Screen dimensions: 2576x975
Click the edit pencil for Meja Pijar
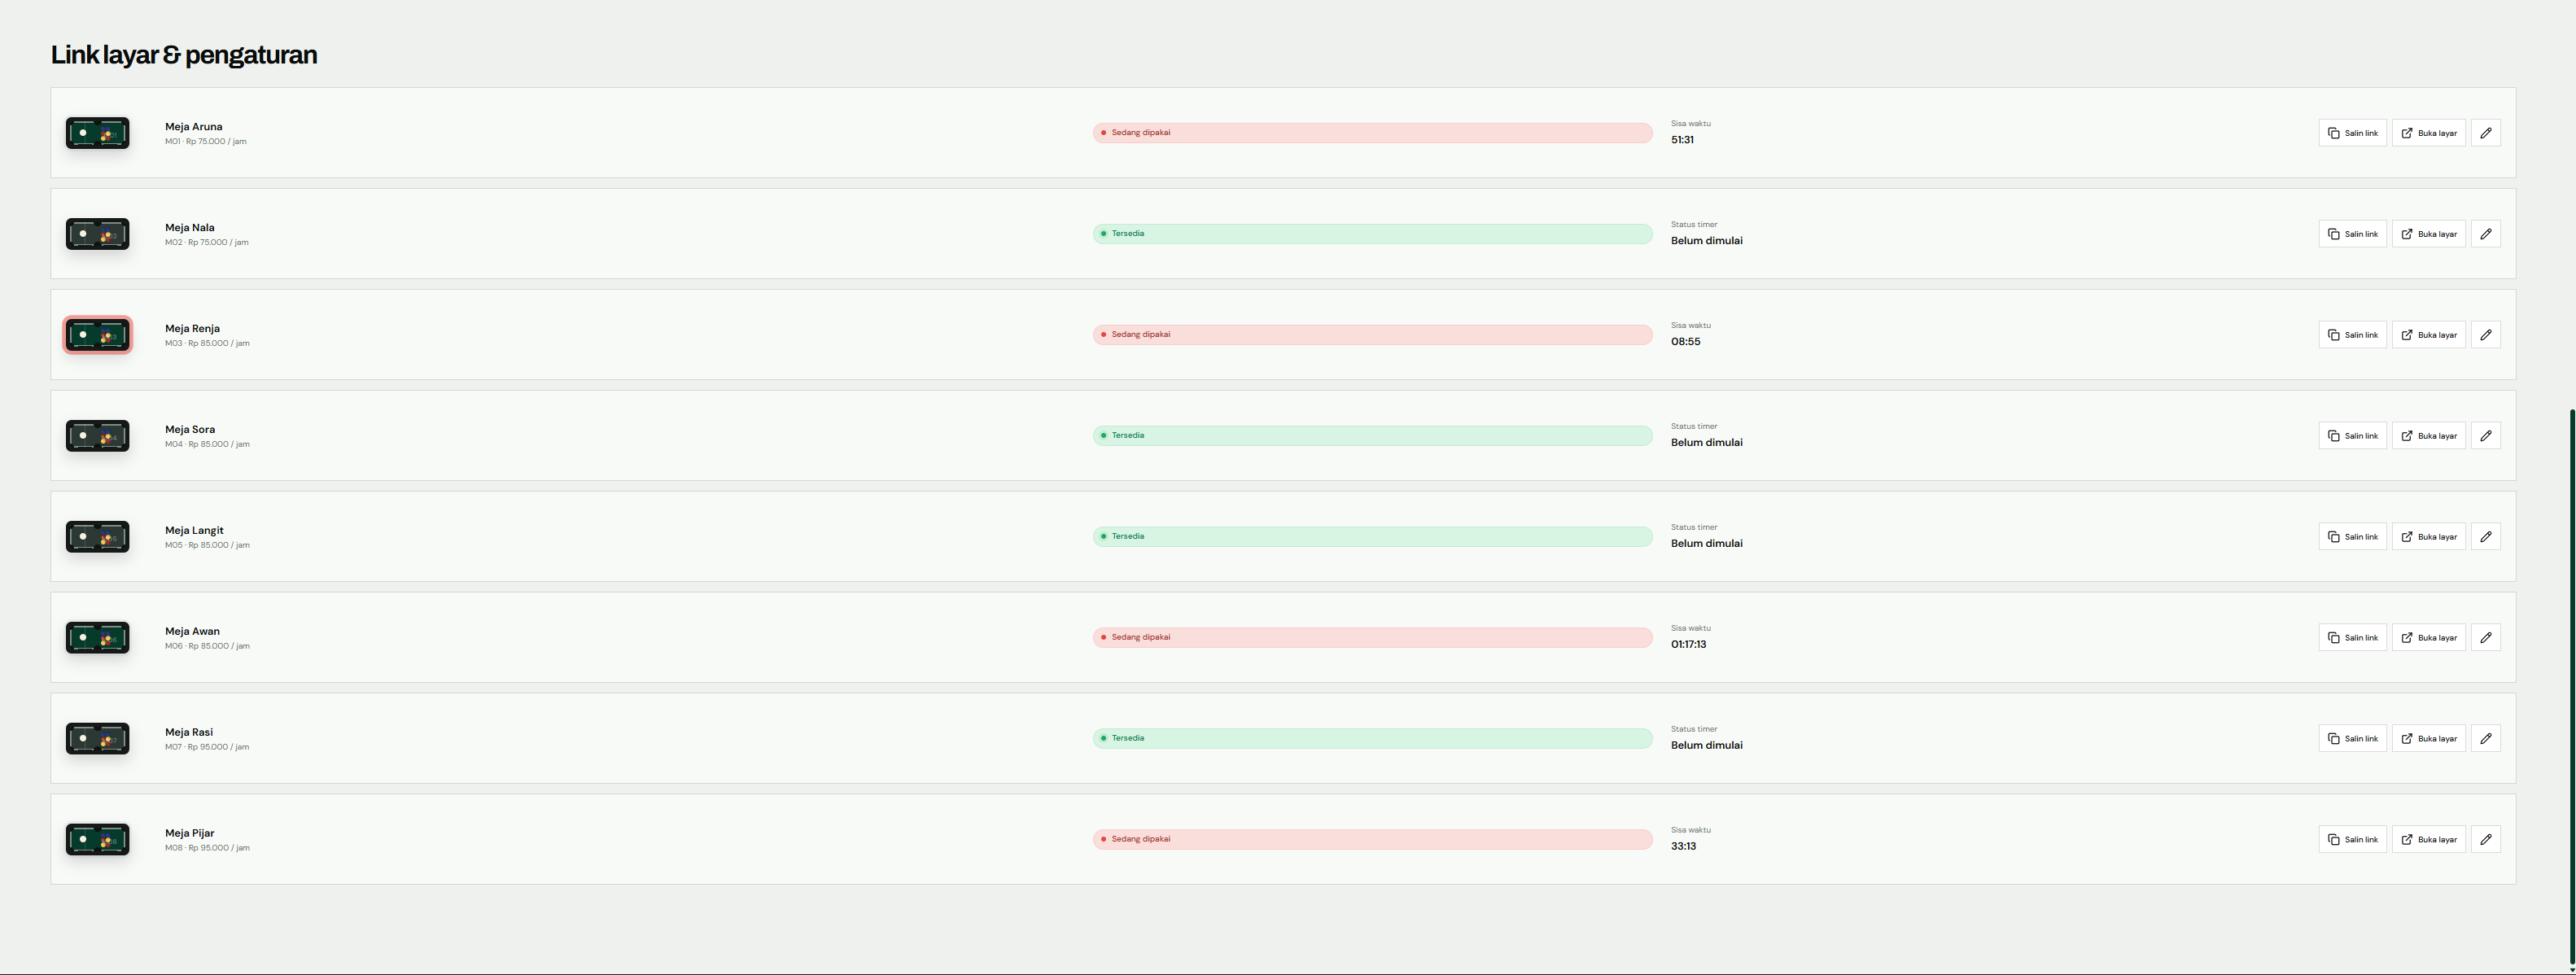pos(2485,840)
